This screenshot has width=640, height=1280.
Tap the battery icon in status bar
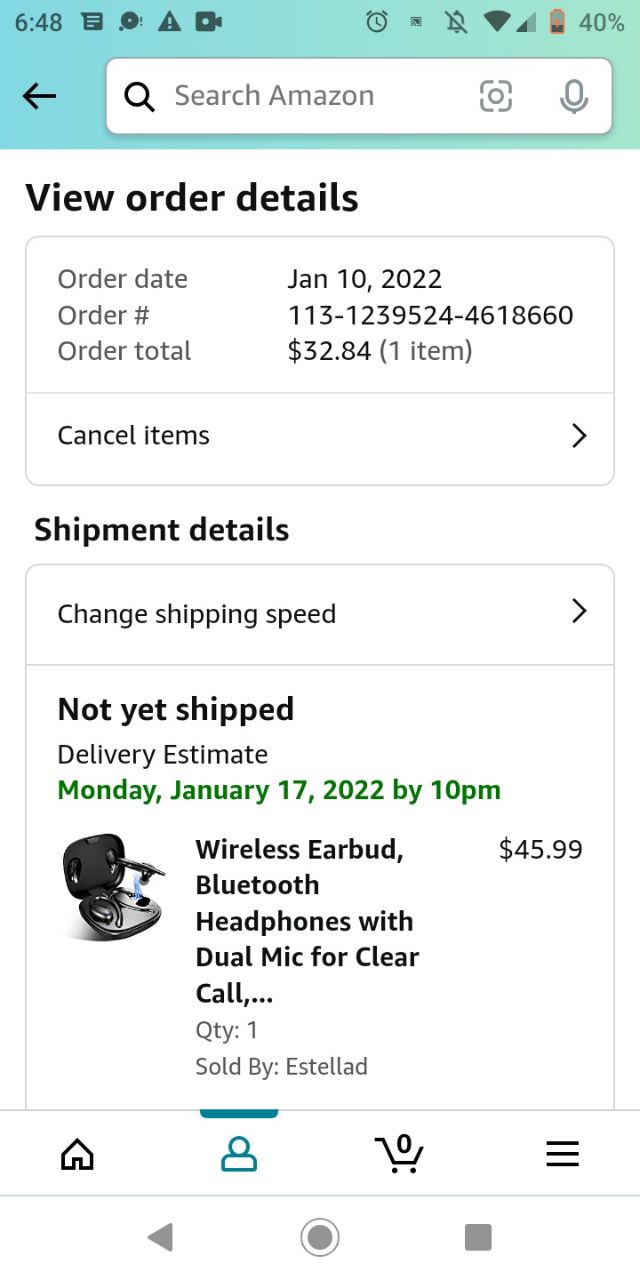pyautogui.click(x=557, y=22)
